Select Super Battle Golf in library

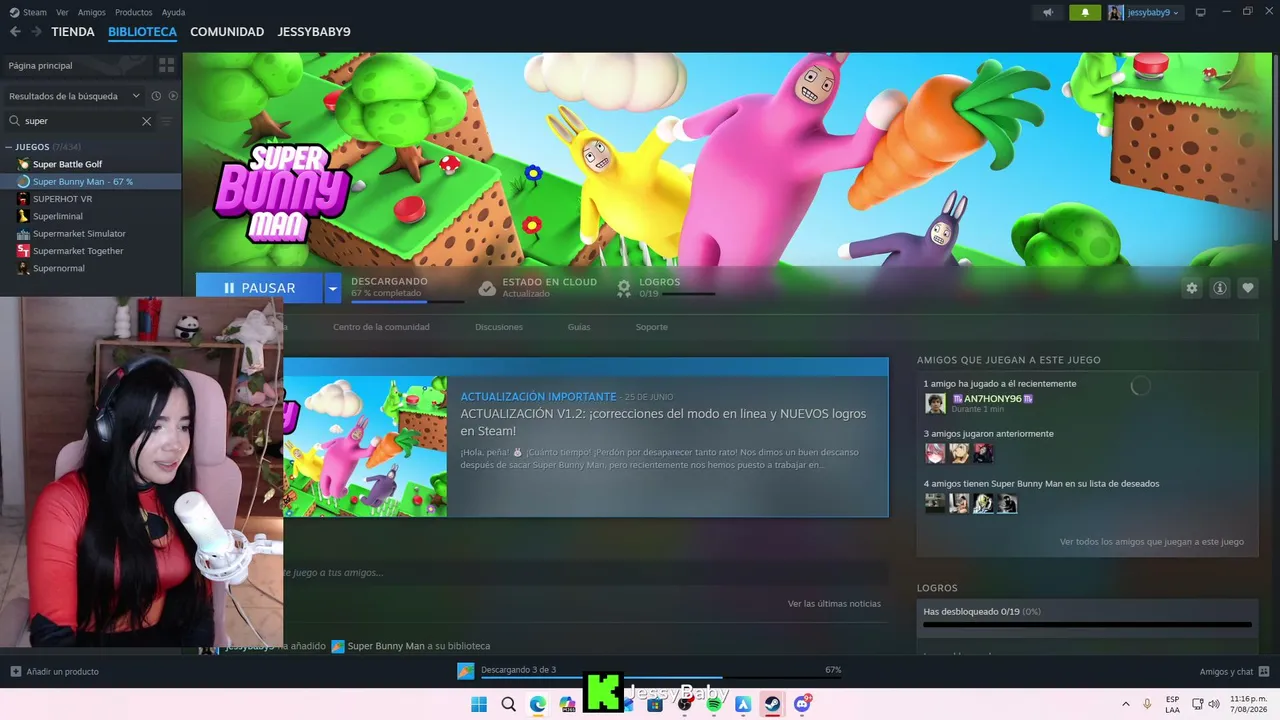pos(67,164)
